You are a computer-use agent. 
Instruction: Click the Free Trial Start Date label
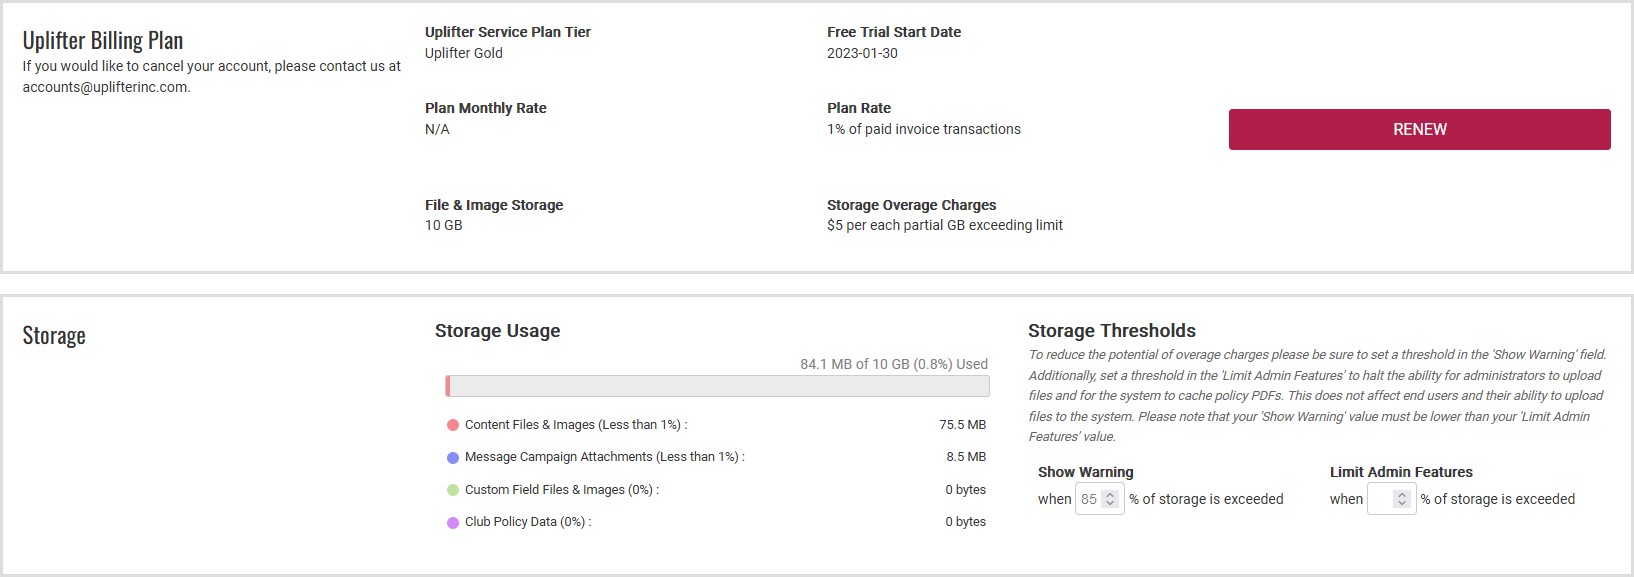click(x=894, y=32)
